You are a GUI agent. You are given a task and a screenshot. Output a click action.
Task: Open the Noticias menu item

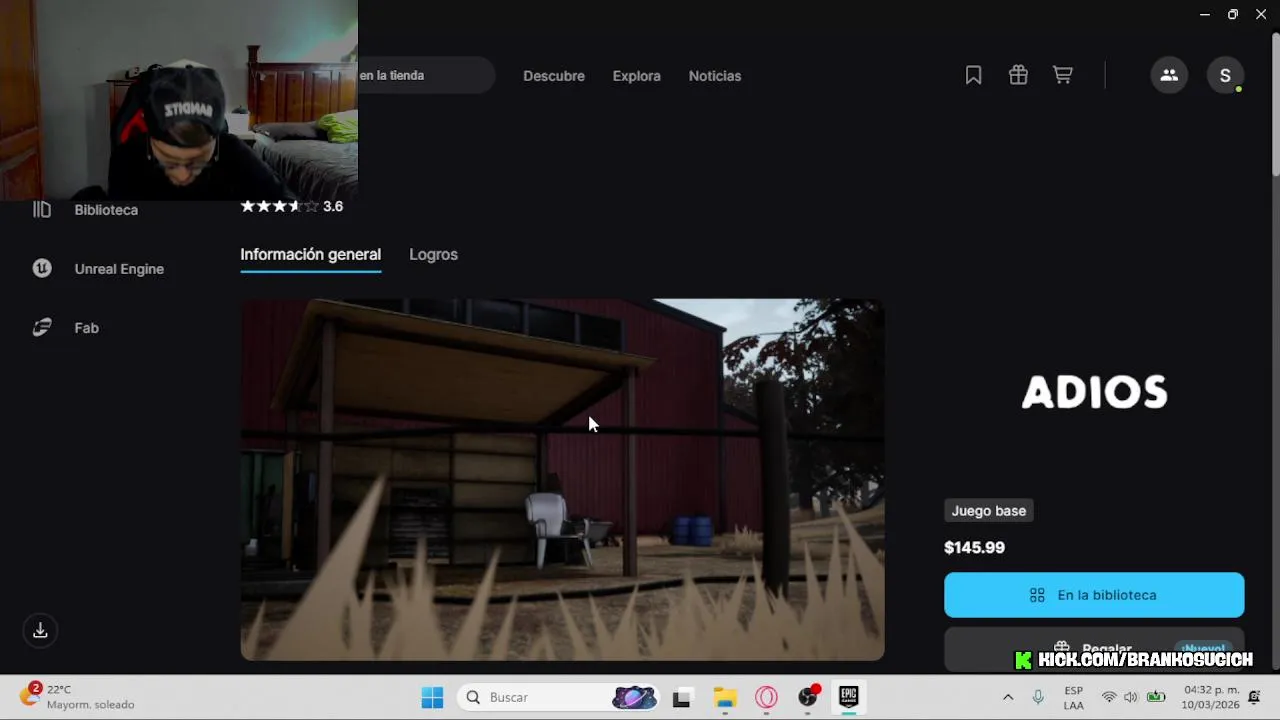715,76
